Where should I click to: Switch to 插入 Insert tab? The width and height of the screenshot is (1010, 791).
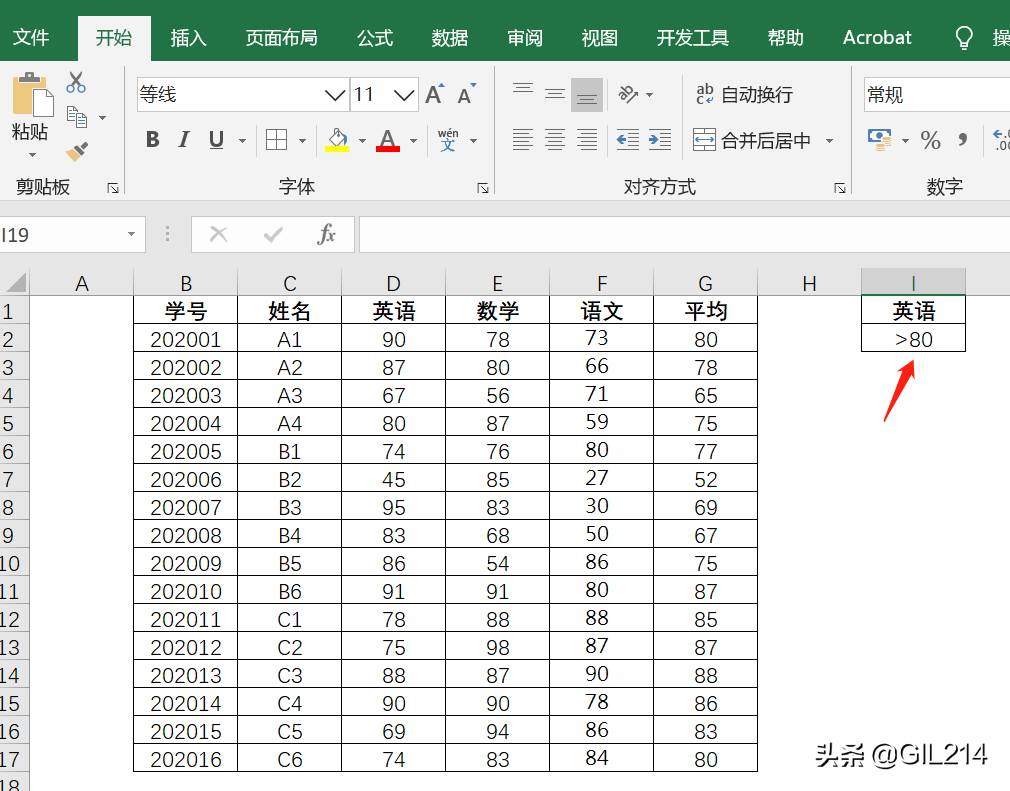click(x=188, y=37)
